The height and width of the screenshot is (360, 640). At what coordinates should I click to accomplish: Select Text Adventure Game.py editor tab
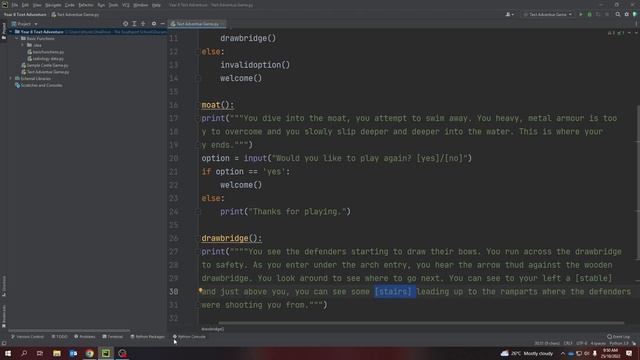coord(198,24)
